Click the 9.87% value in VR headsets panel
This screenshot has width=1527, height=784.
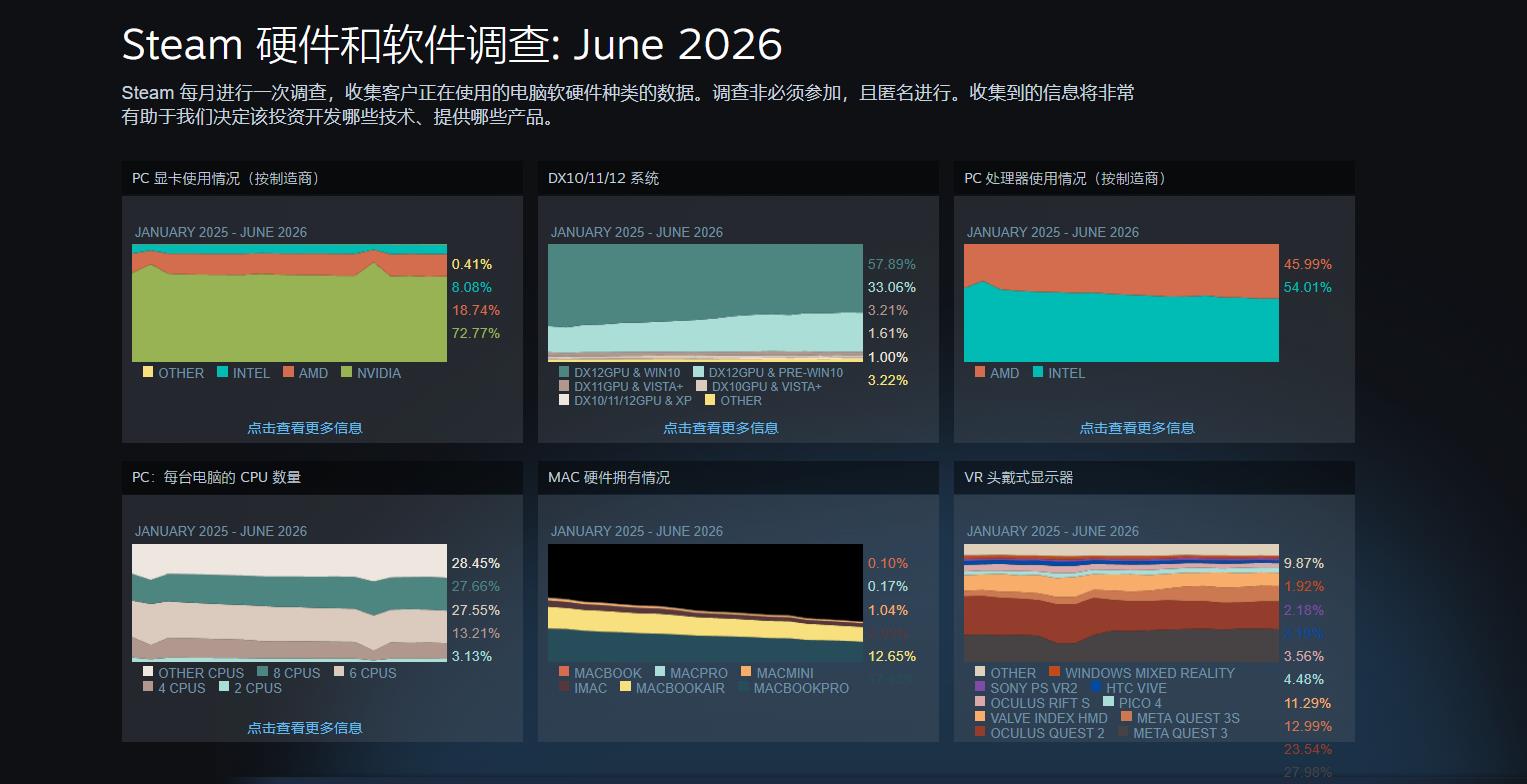coord(1304,563)
